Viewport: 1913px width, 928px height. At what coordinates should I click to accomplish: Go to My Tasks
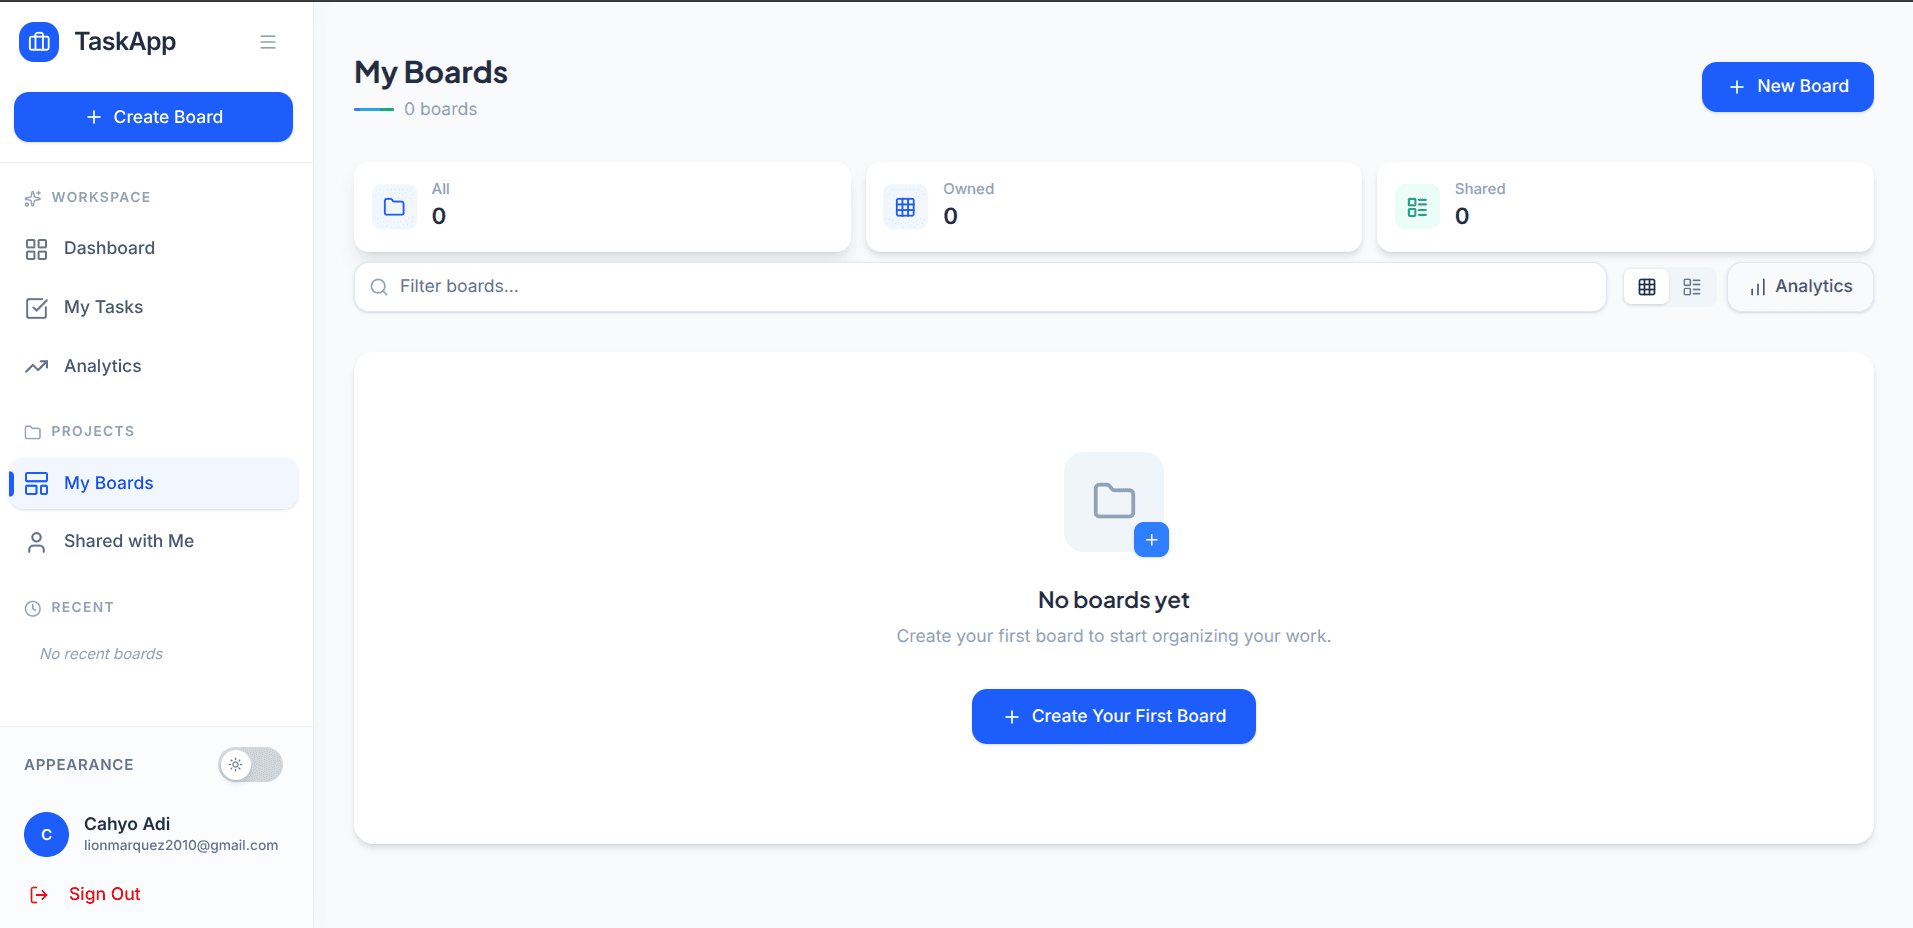(154, 307)
